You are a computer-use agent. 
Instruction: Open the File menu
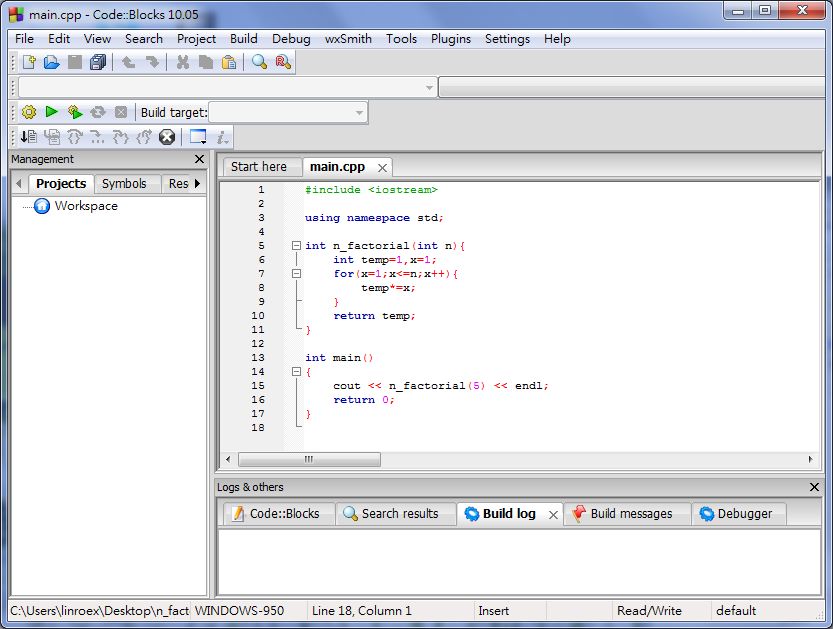pyautogui.click(x=24, y=39)
